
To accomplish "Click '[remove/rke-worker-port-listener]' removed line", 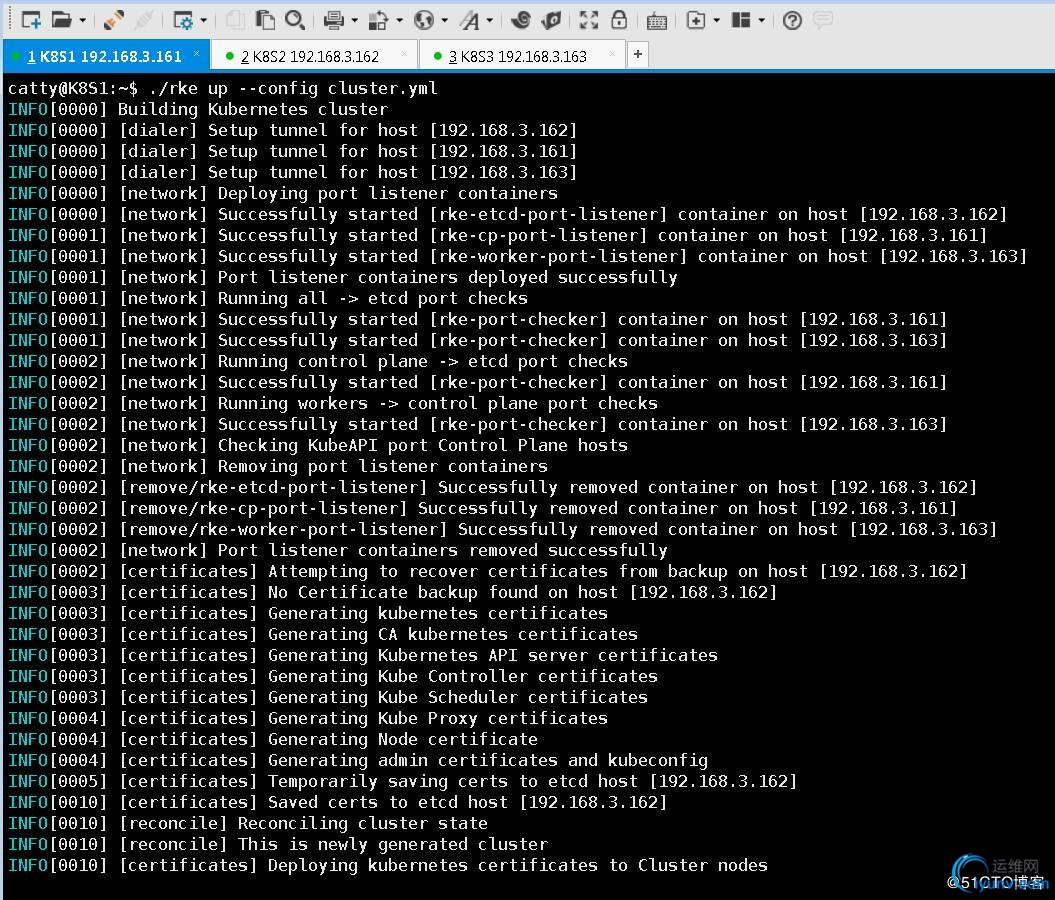I will pyautogui.click(x=503, y=529).
